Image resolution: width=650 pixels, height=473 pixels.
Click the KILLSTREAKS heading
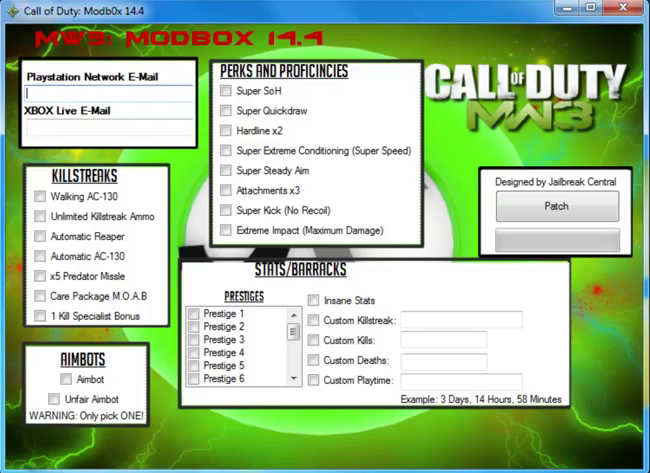[x=85, y=176]
